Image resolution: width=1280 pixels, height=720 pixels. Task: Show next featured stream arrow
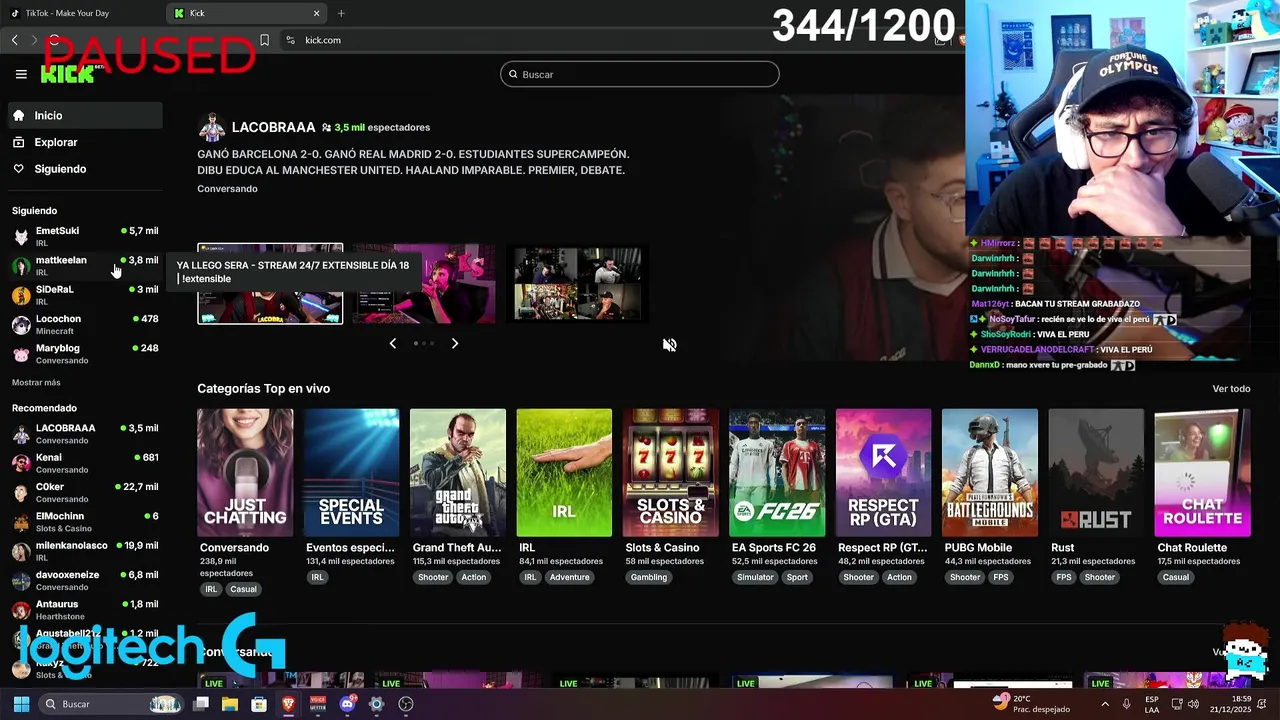[x=455, y=343]
